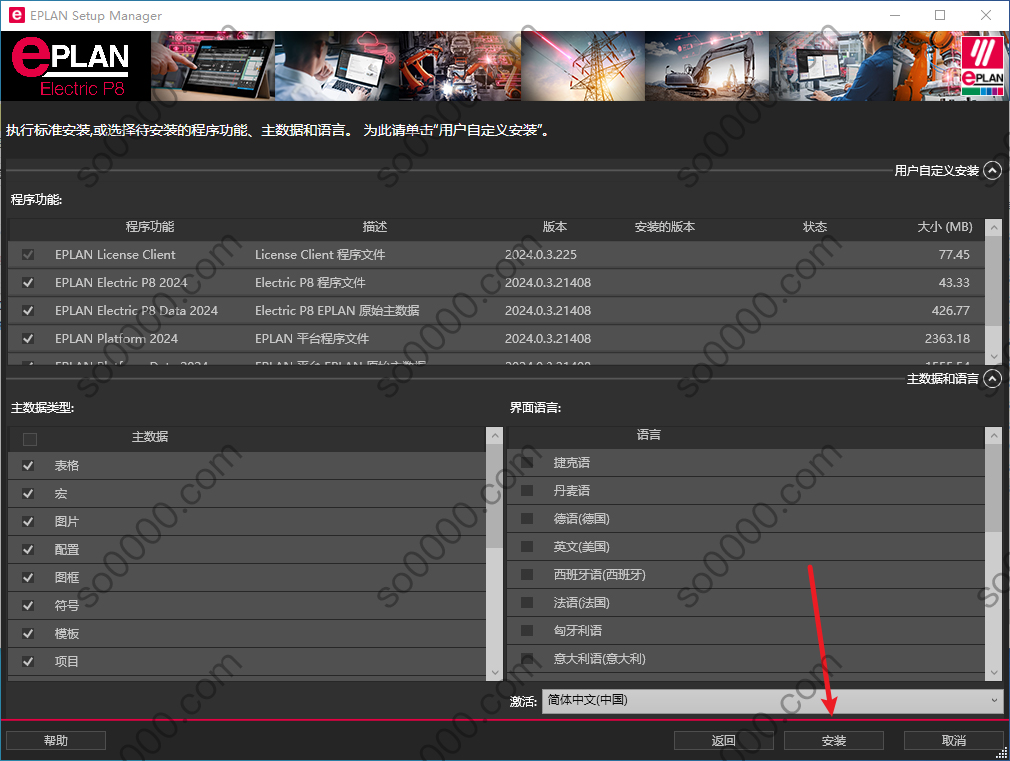Uncheck EPLAN Electric P8 Data 2024 checkbox
This screenshot has width=1010, height=761.
pos(28,311)
